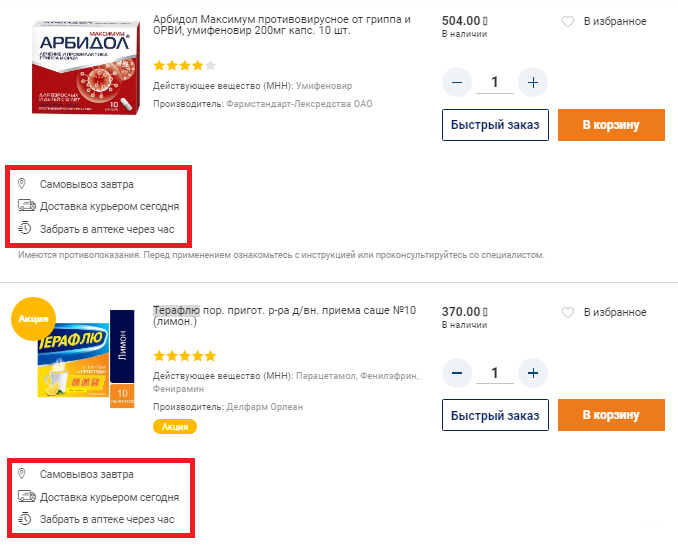
Task: Click yellow Акция tag under Theraflu manufacturer
Action: click(x=175, y=426)
